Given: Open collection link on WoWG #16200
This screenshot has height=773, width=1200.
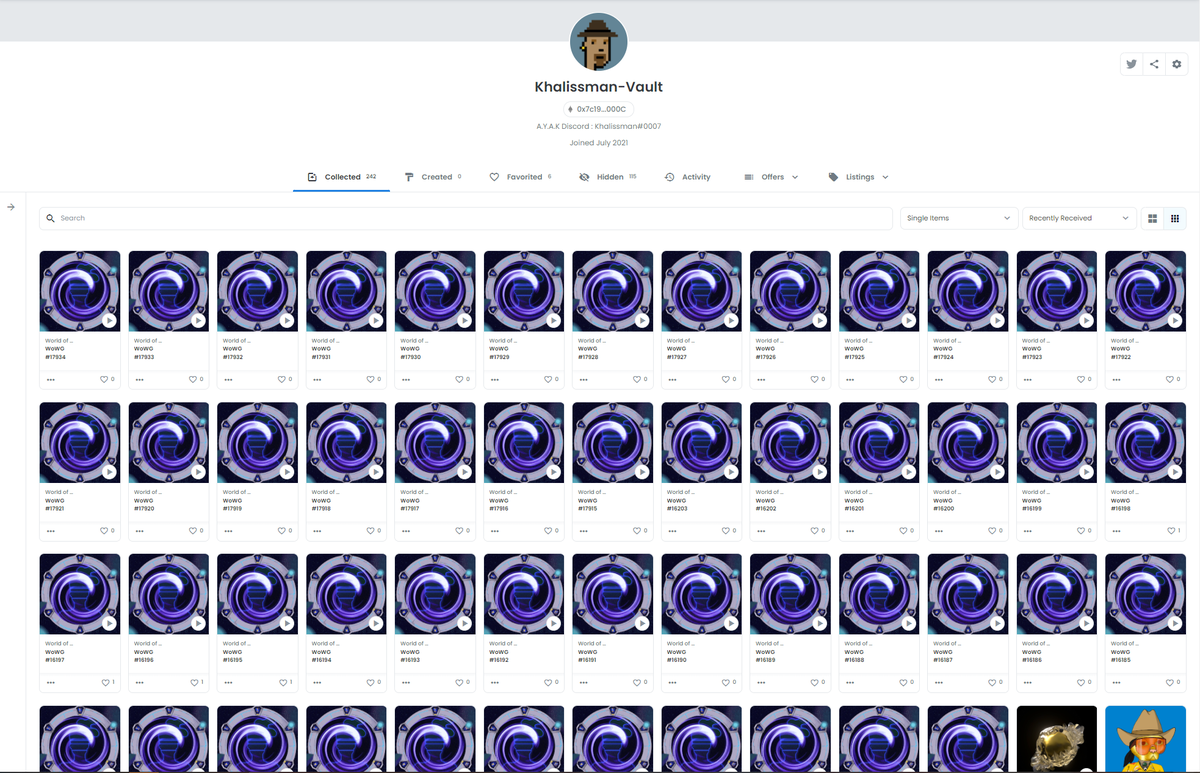Looking at the screenshot, I should [x=947, y=492].
